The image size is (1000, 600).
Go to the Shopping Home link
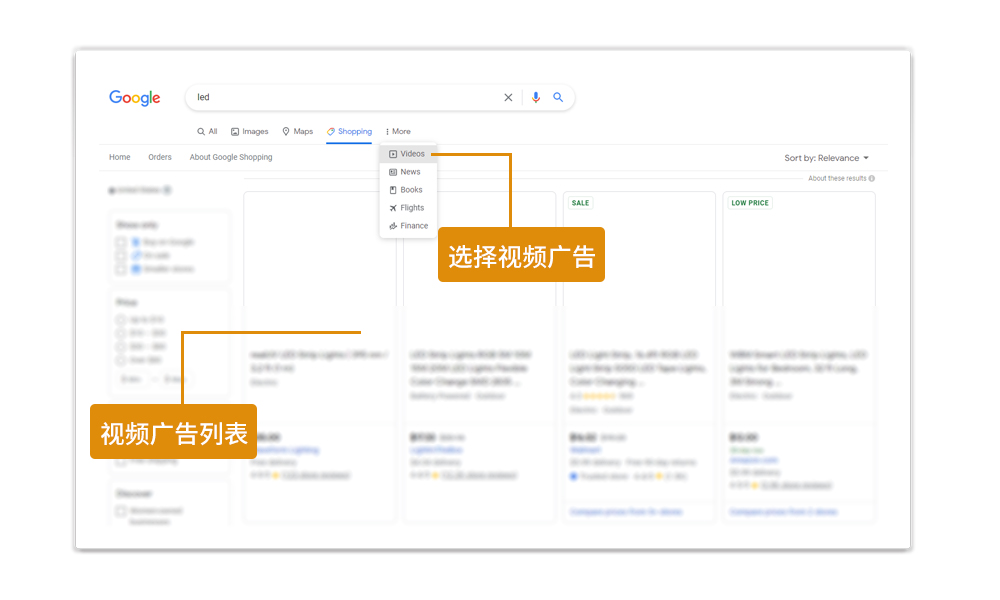click(120, 157)
